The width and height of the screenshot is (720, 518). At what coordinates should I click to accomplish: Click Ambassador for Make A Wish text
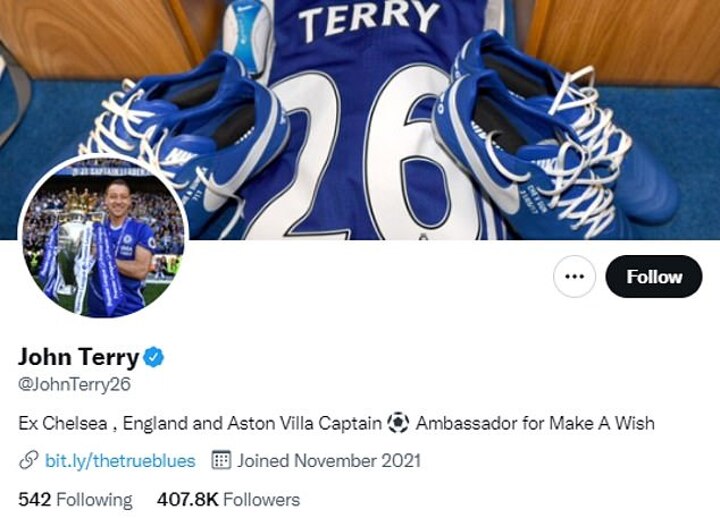(x=535, y=423)
